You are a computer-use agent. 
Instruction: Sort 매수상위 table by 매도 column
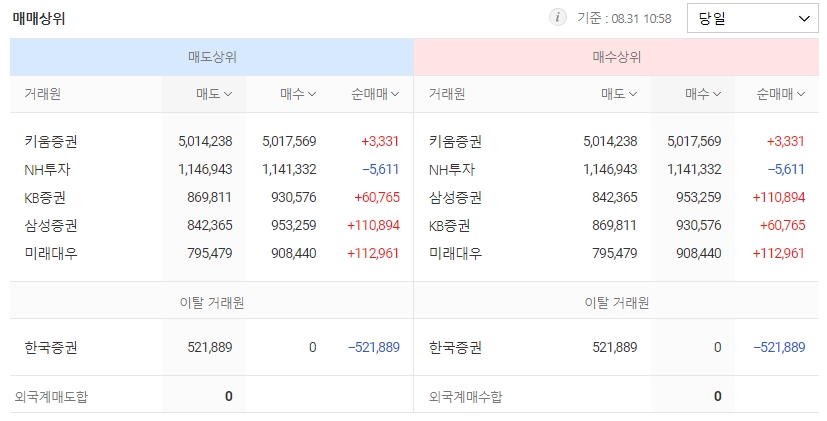coord(619,94)
